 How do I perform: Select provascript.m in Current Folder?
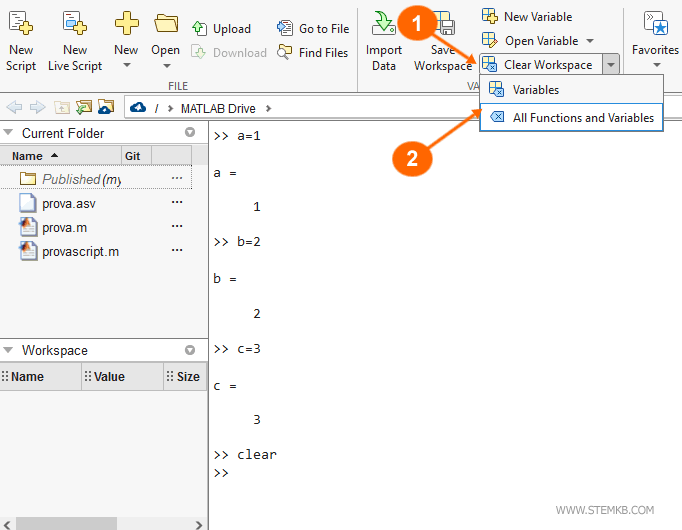coord(80,251)
